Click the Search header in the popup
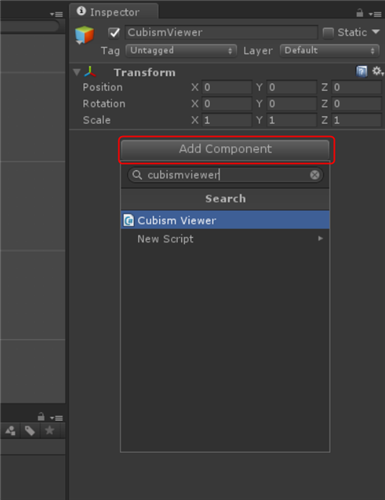Screen dimensions: 385x500 click(225, 199)
